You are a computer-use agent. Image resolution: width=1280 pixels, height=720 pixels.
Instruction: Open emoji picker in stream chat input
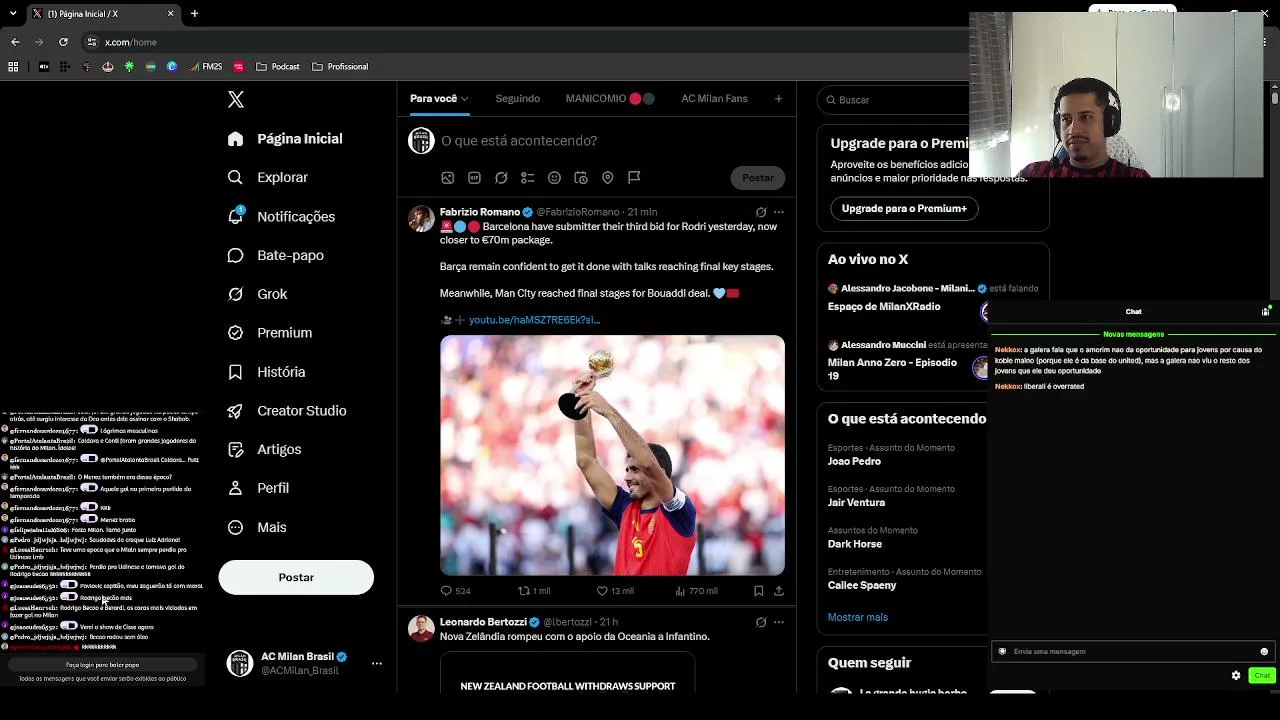[x=1264, y=652]
